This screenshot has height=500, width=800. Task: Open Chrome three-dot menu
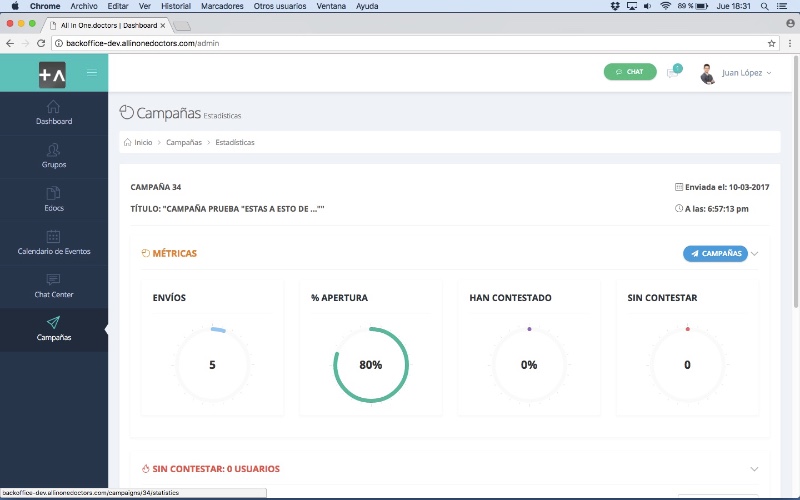click(x=790, y=43)
